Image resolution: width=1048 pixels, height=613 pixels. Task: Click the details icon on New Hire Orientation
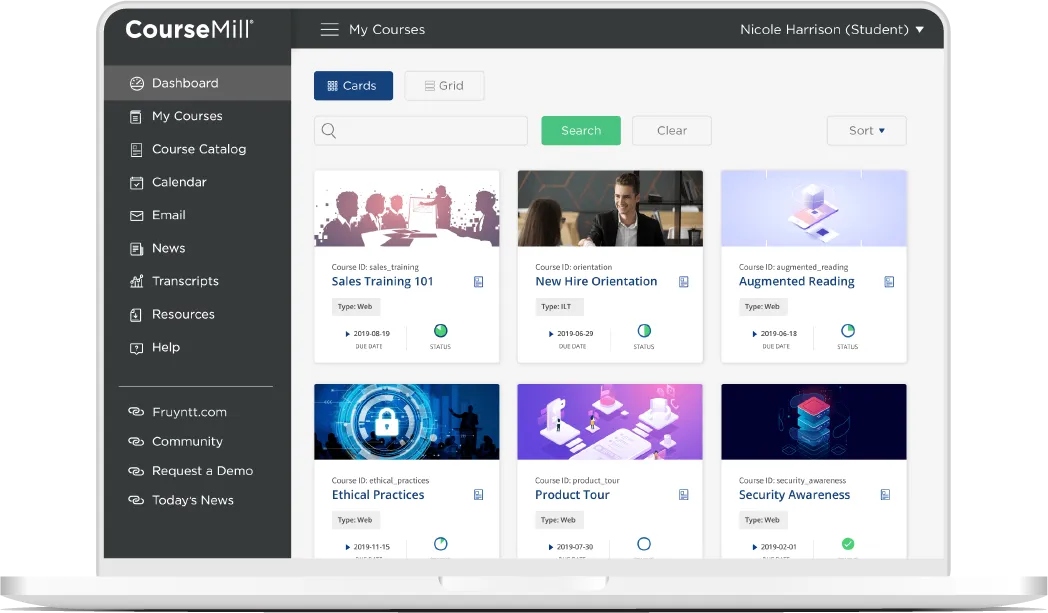(684, 282)
